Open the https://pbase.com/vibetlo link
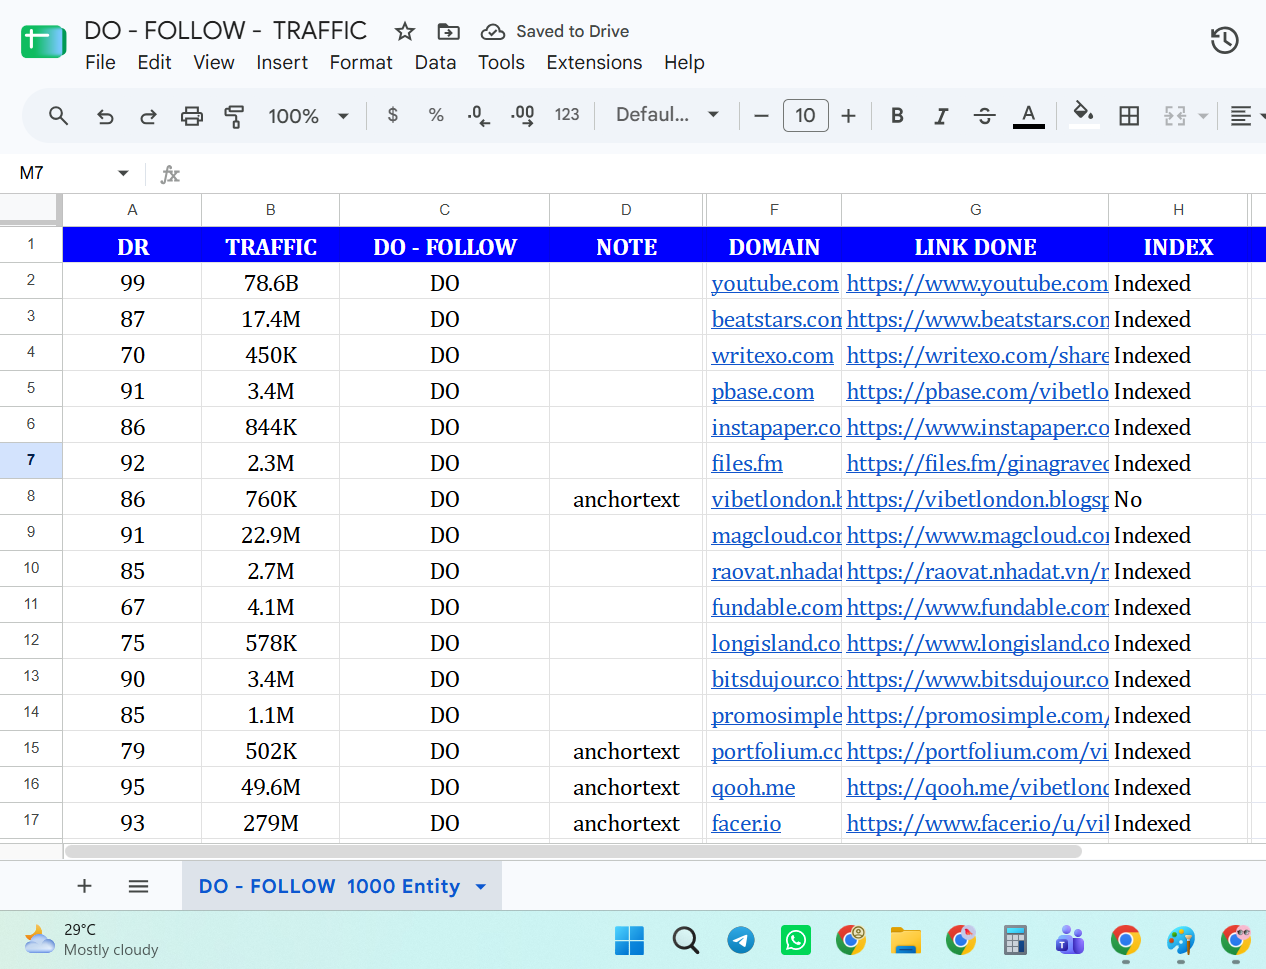 coord(977,391)
